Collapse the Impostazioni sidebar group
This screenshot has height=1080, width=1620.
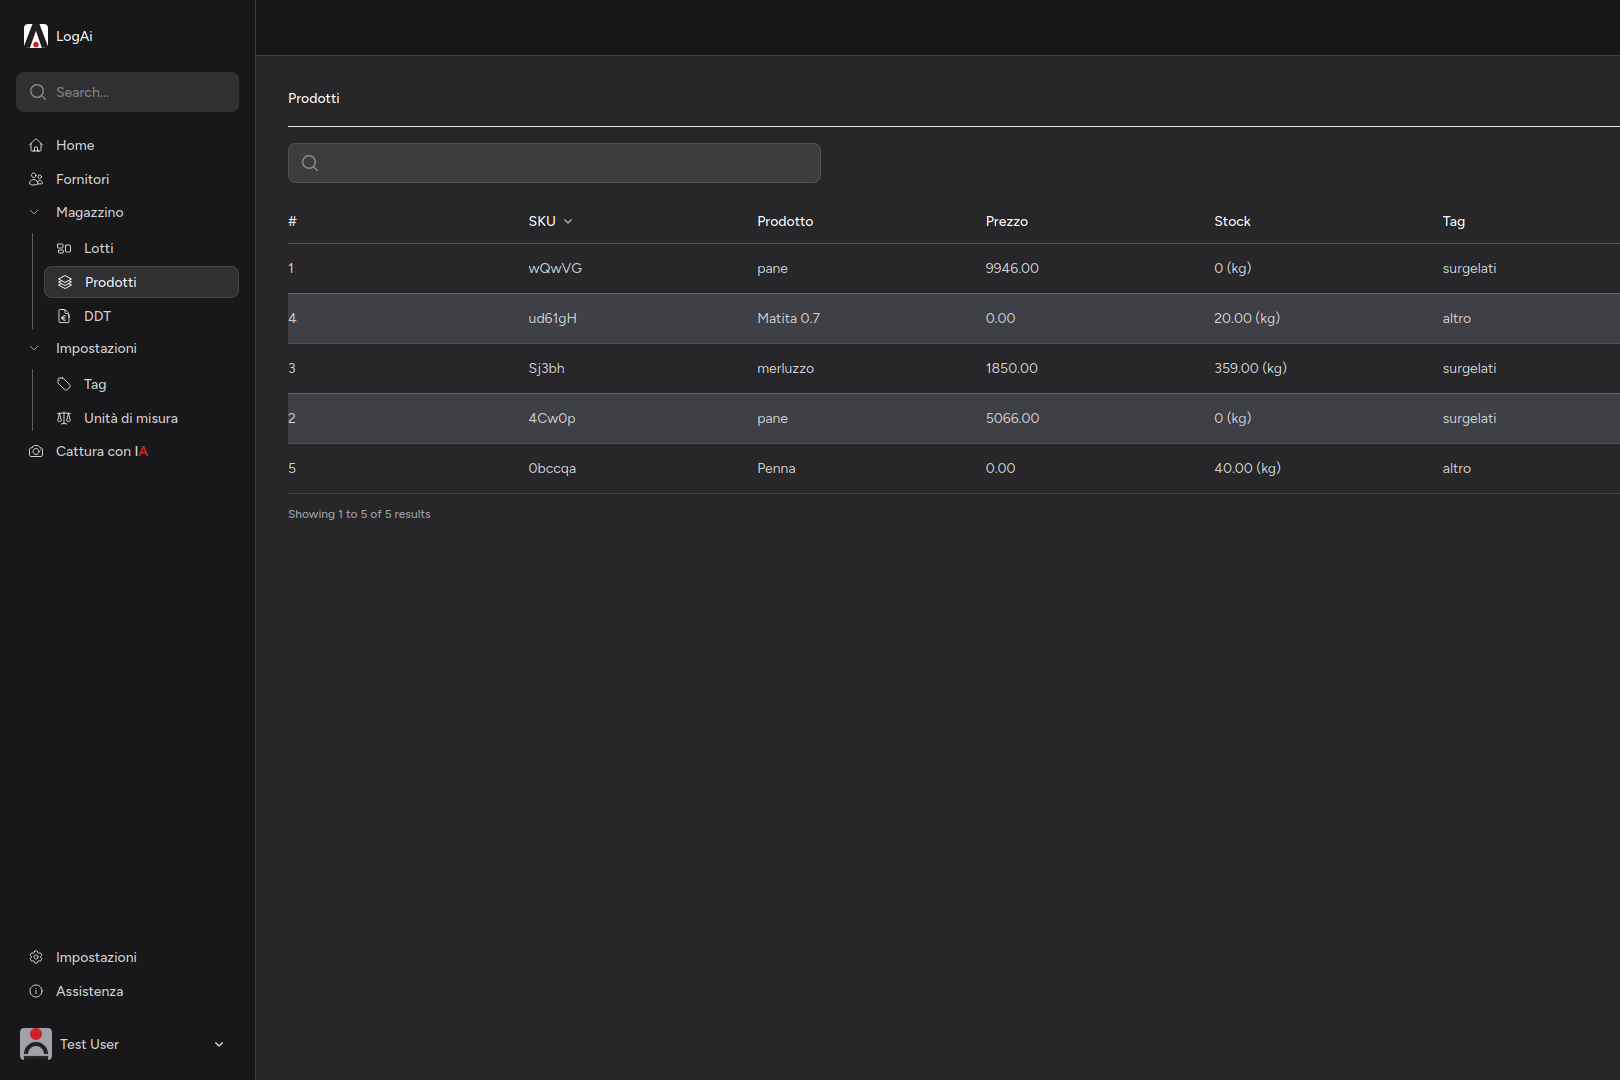pos(34,348)
